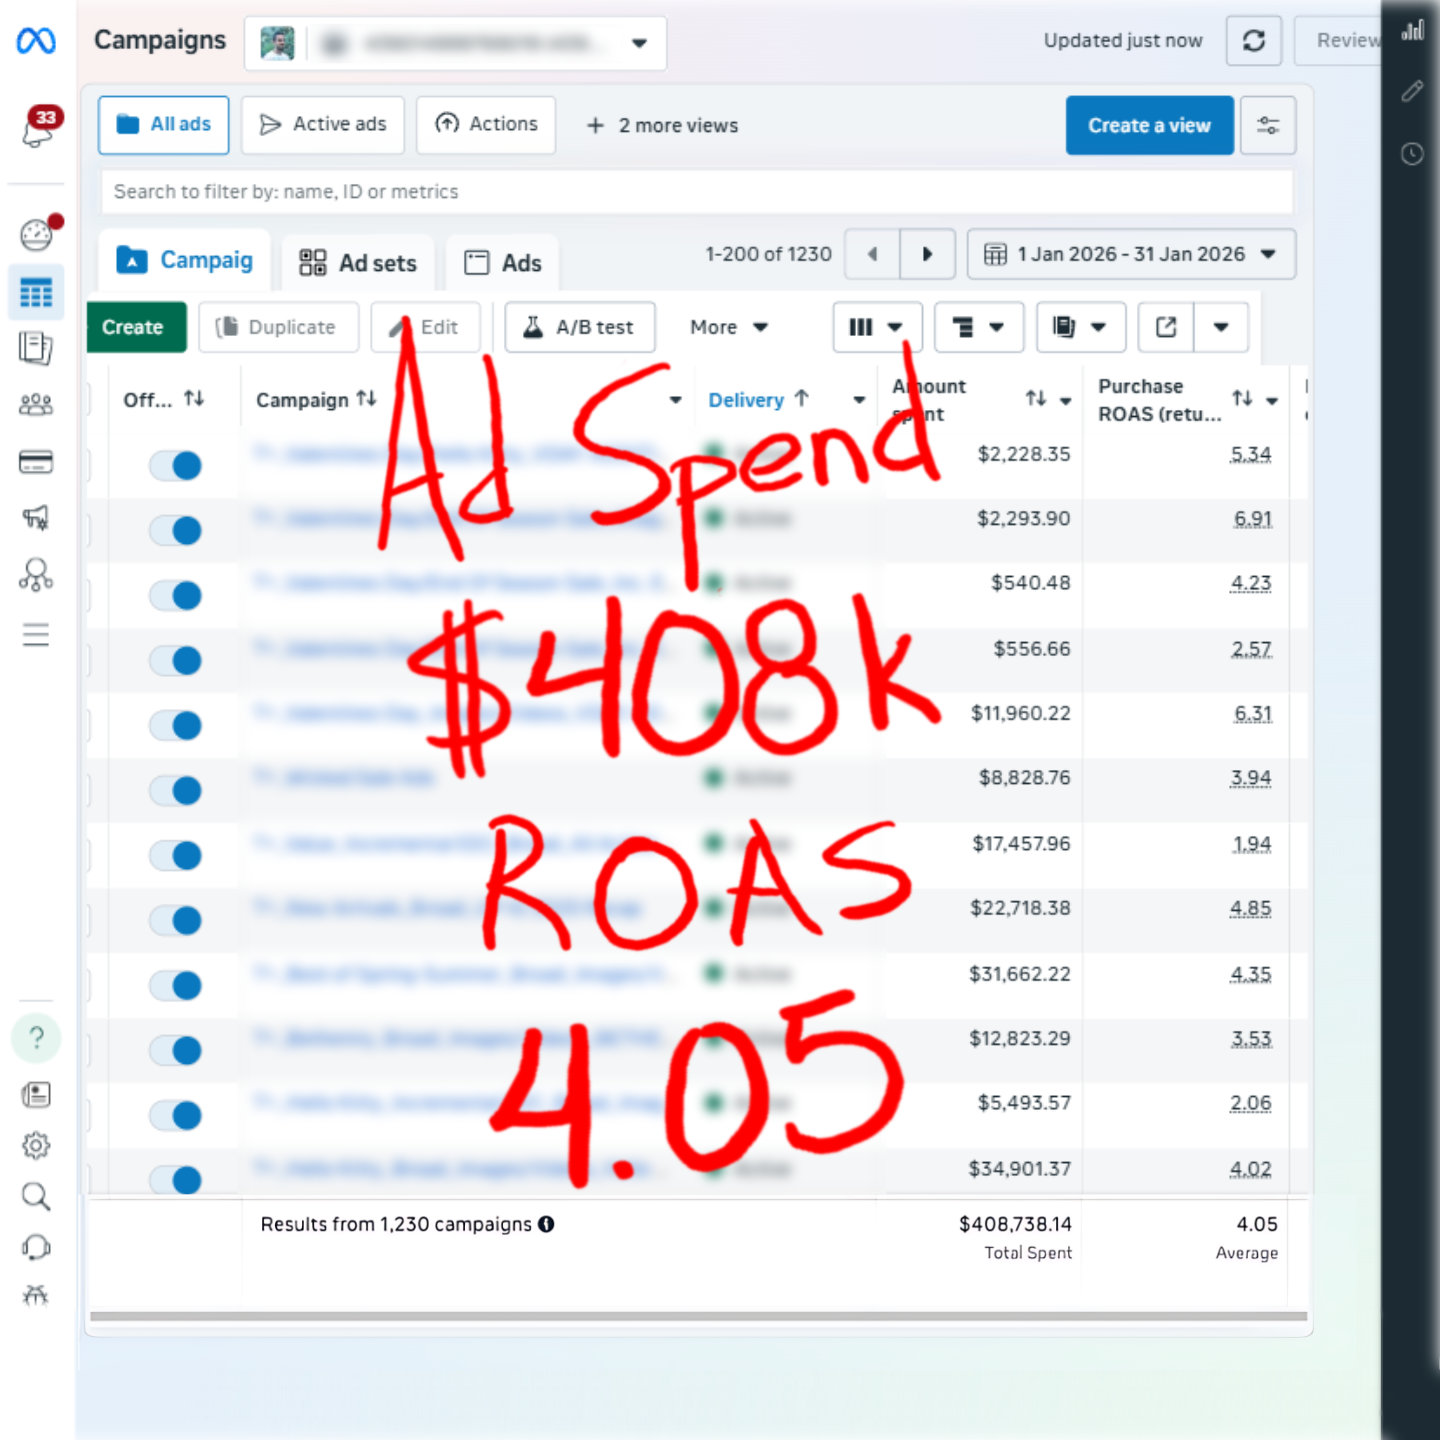Show 2 more views
The width and height of the screenshot is (1440, 1440).
click(663, 125)
